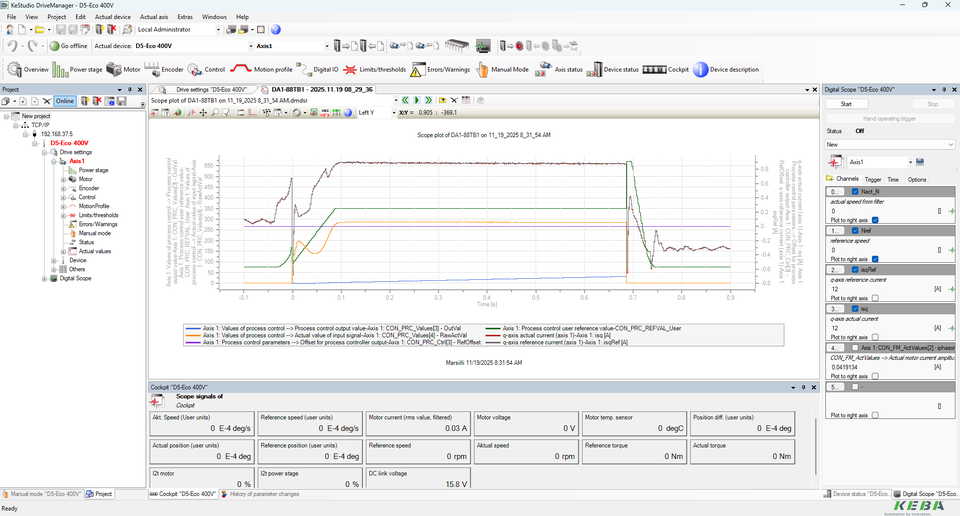Open the Extras menu

point(185,17)
